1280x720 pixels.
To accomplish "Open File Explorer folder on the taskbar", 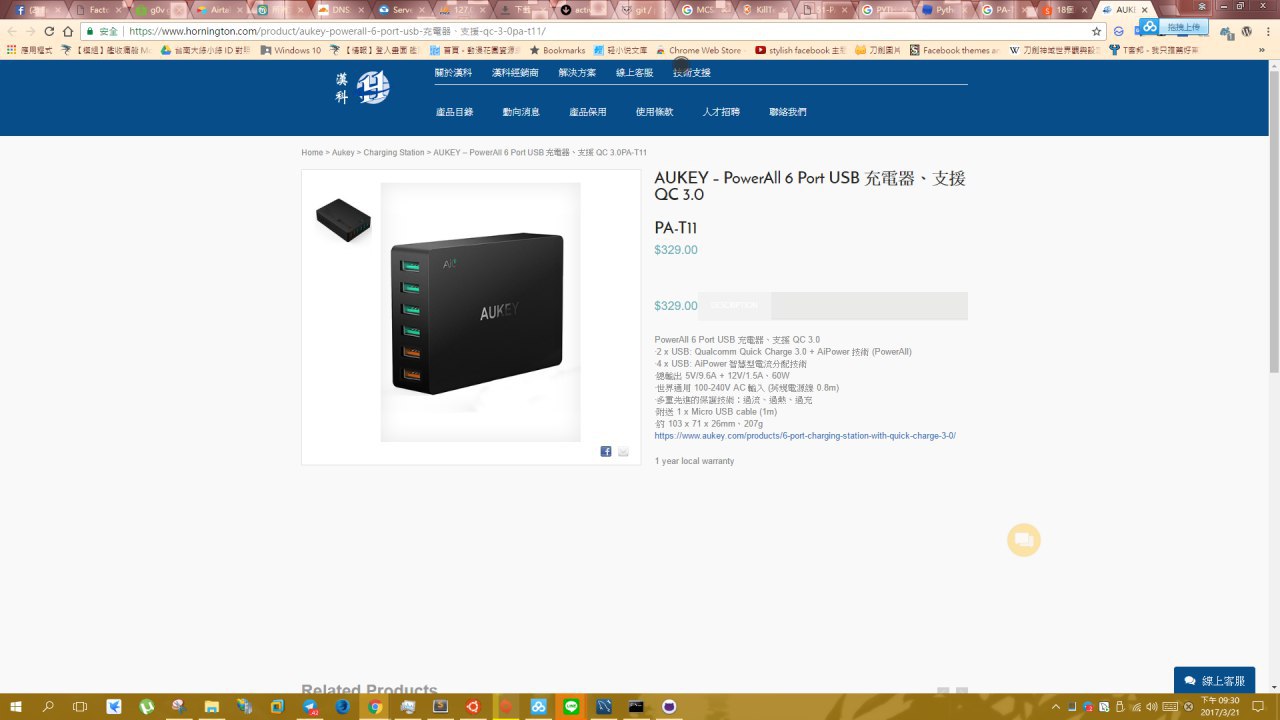I will click(212, 706).
